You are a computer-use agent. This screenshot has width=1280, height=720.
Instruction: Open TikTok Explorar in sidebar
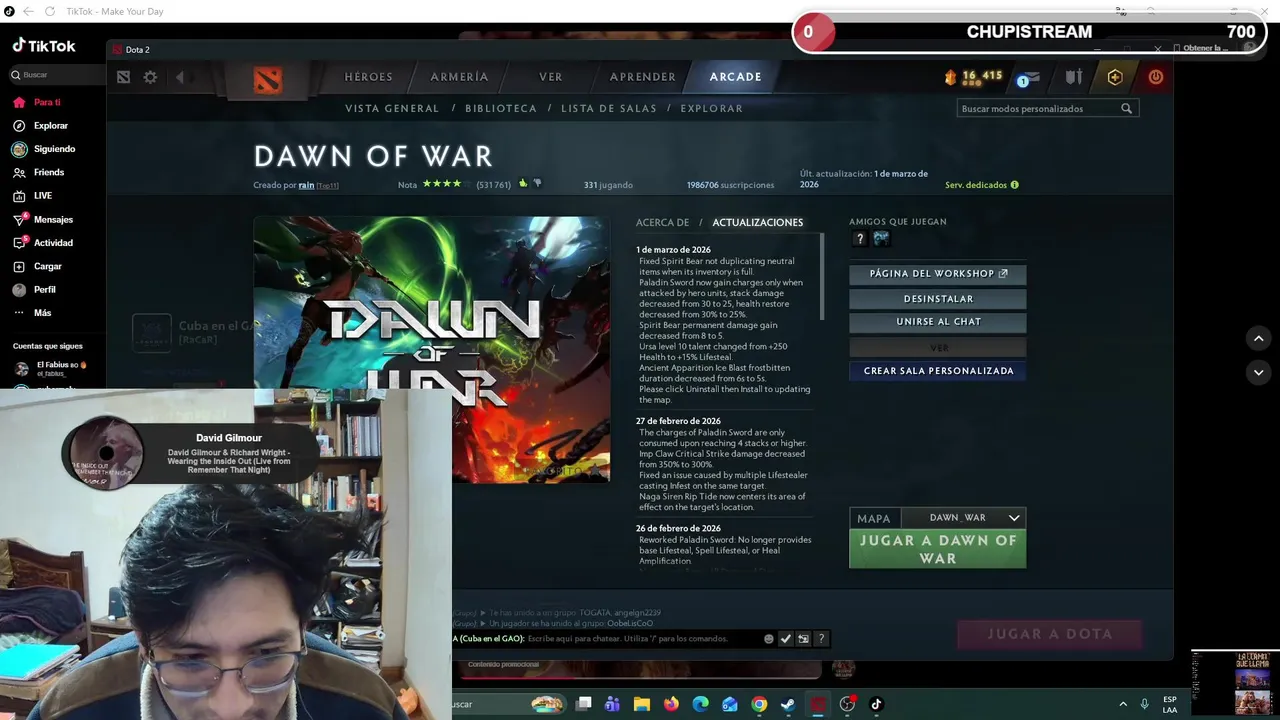40,126
